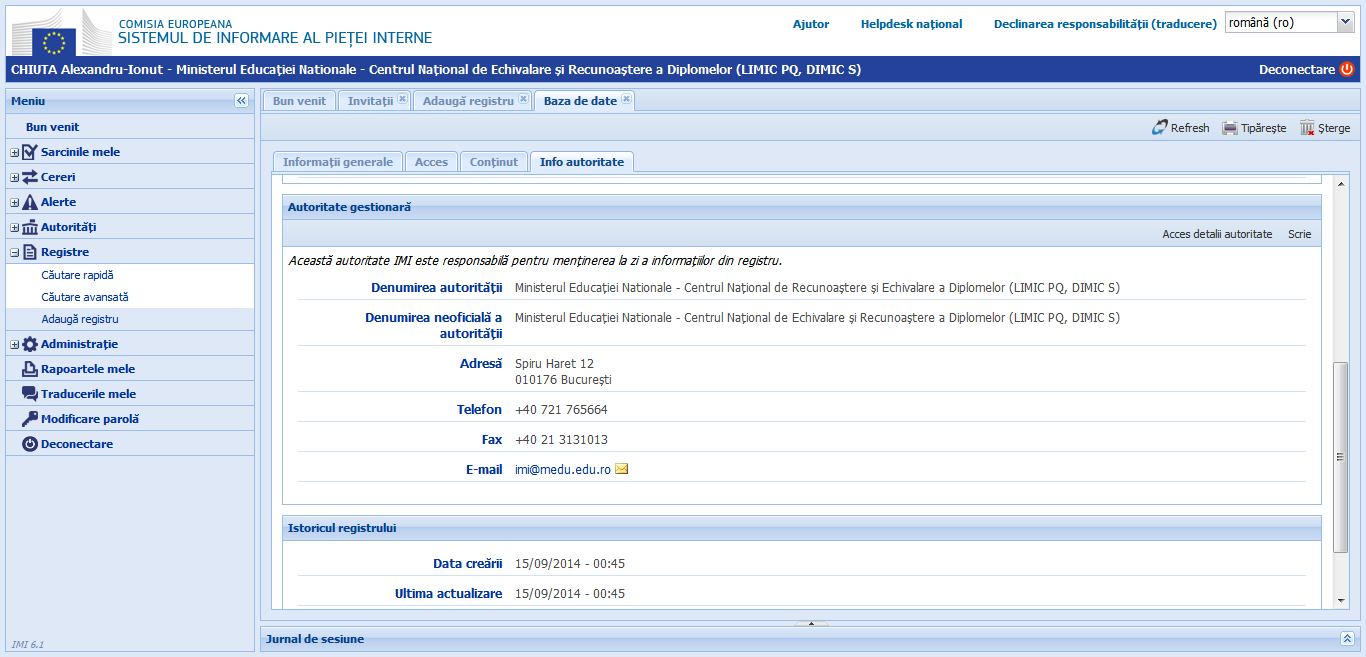Collapse the Registre menu section
The height and width of the screenshot is (657, 1366).
13,251
